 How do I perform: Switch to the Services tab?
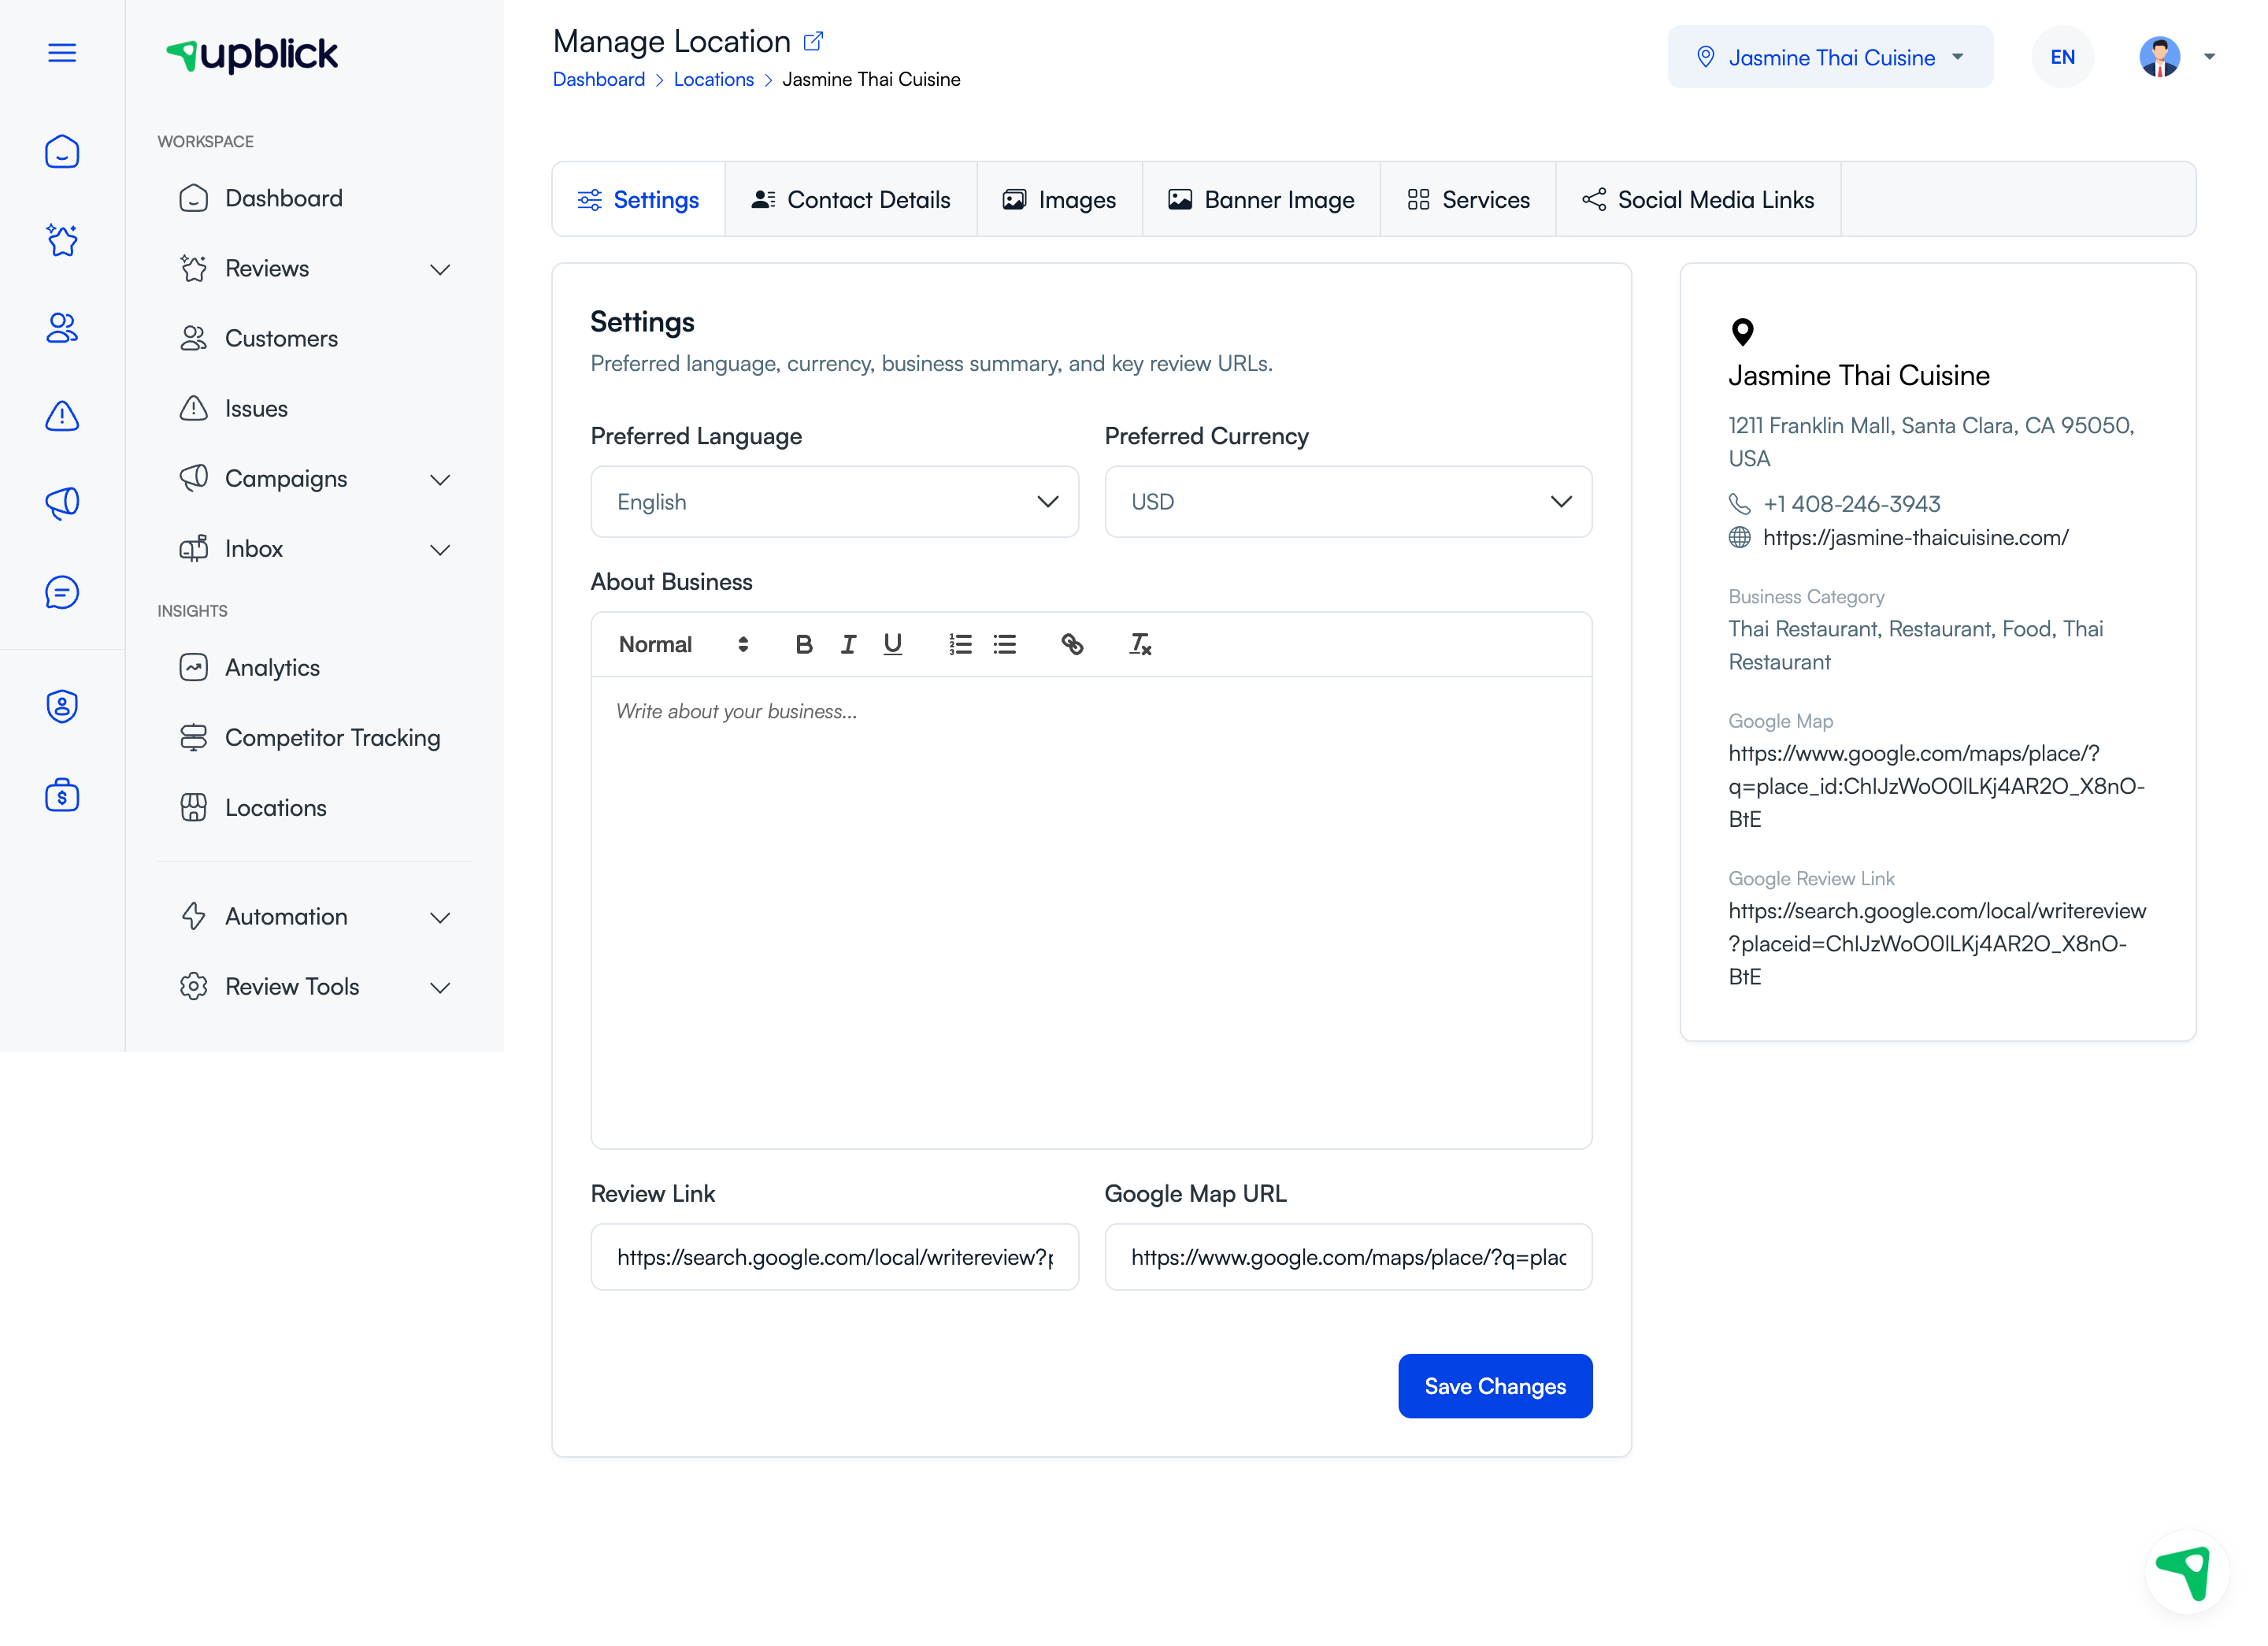[1468, 200]
